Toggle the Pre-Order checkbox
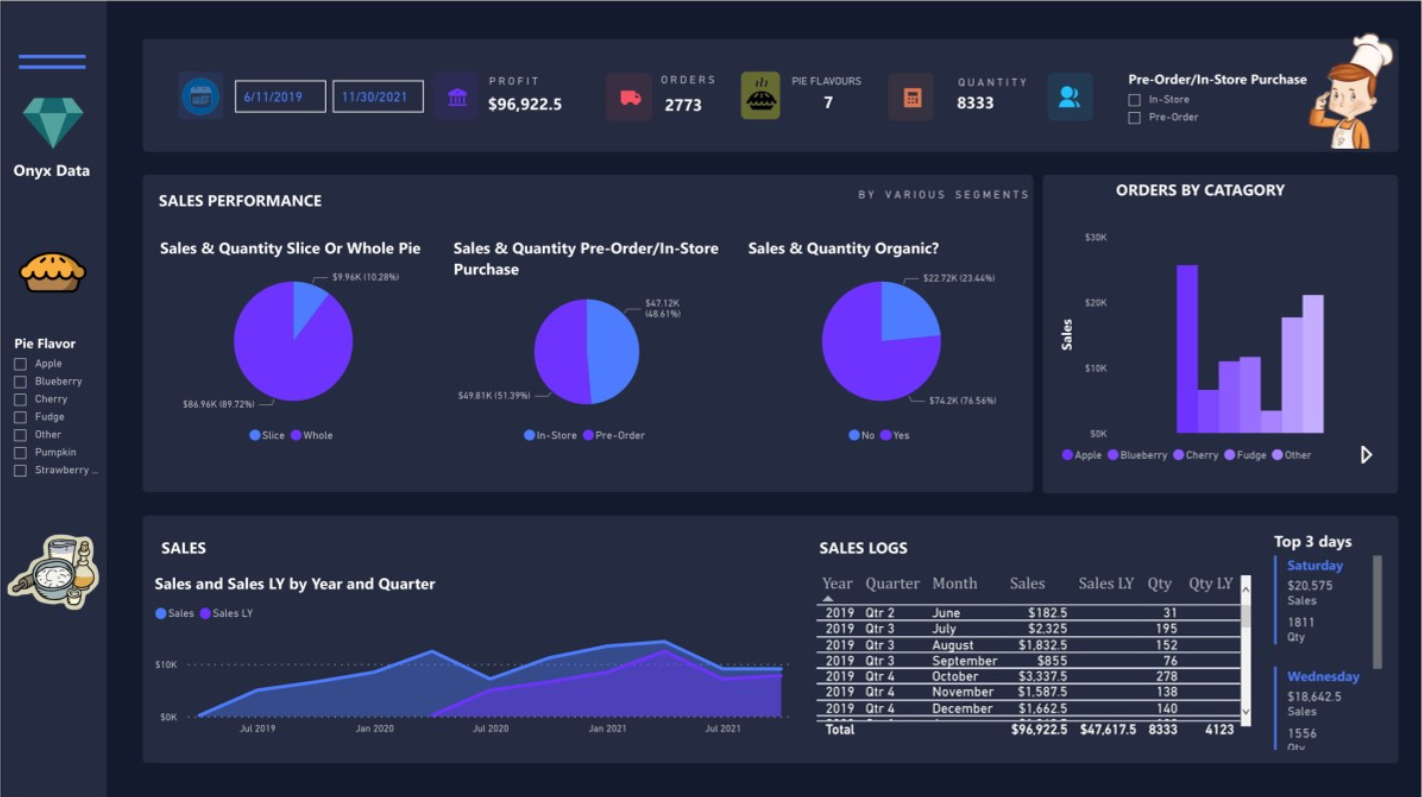 (x=1134, y=118)
